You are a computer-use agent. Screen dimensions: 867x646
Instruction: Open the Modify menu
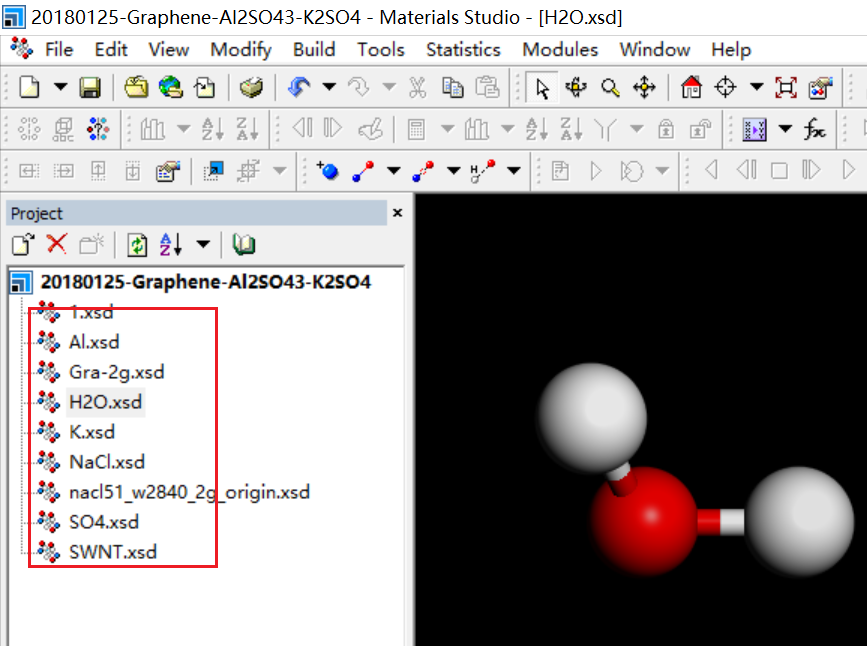tap(241, 50)
